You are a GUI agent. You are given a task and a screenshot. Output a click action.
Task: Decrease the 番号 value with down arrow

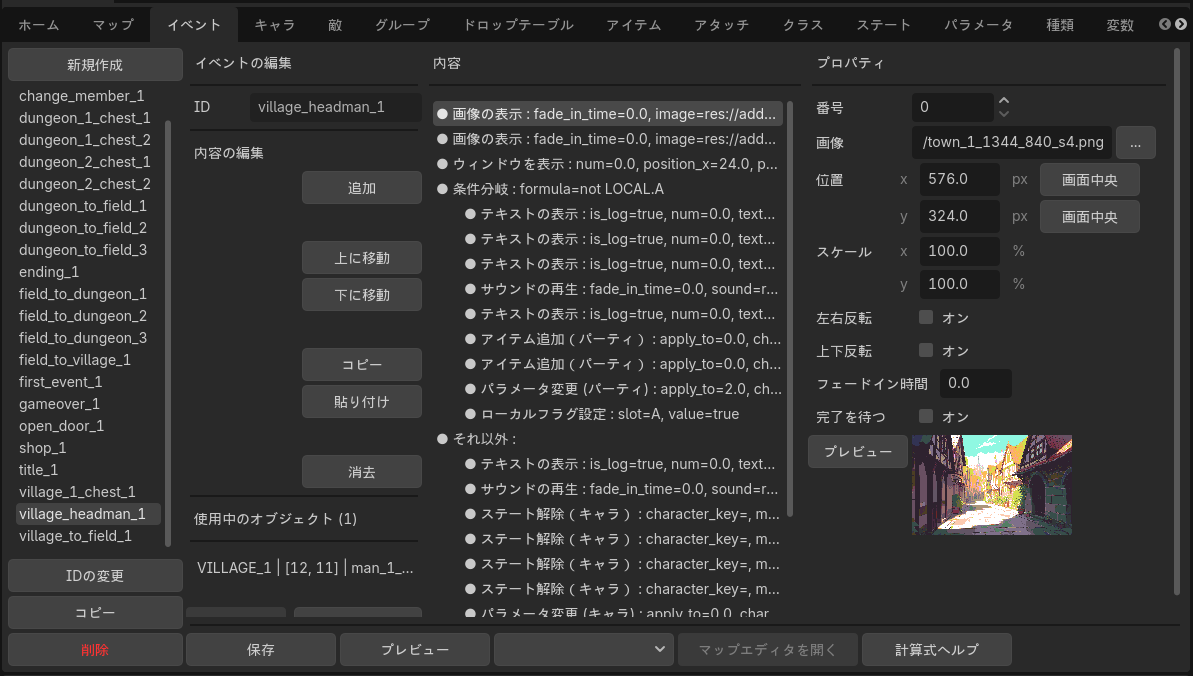point(1004,113)
